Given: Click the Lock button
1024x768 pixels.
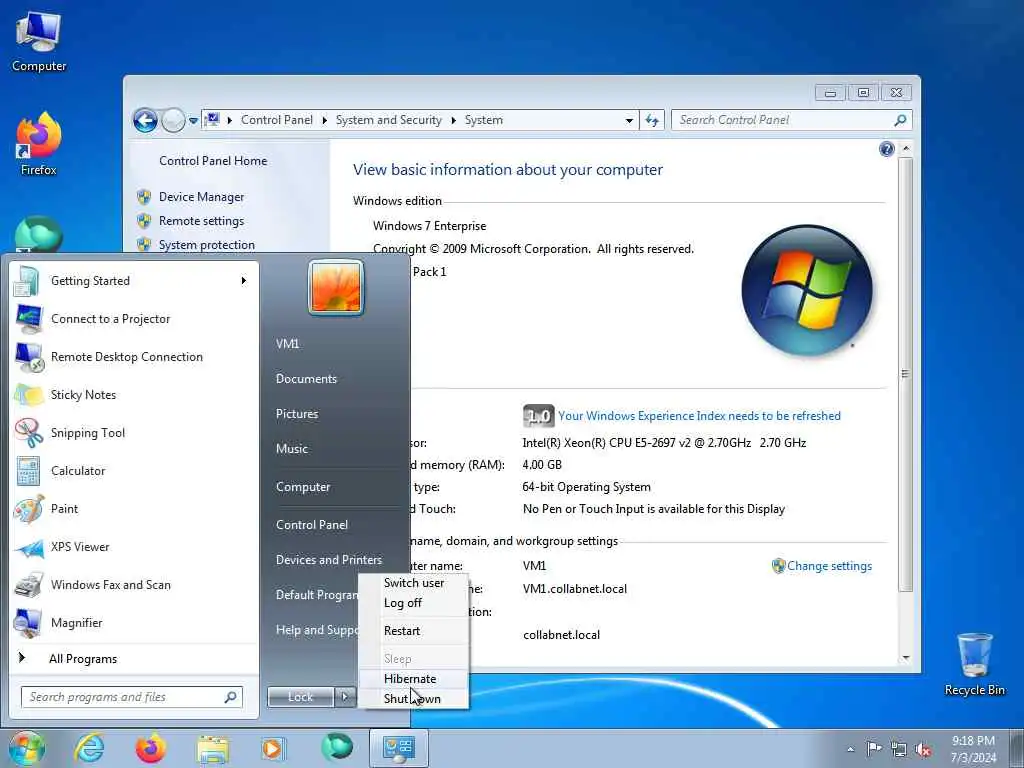Looking at the screenshot, I should (300, 697).
